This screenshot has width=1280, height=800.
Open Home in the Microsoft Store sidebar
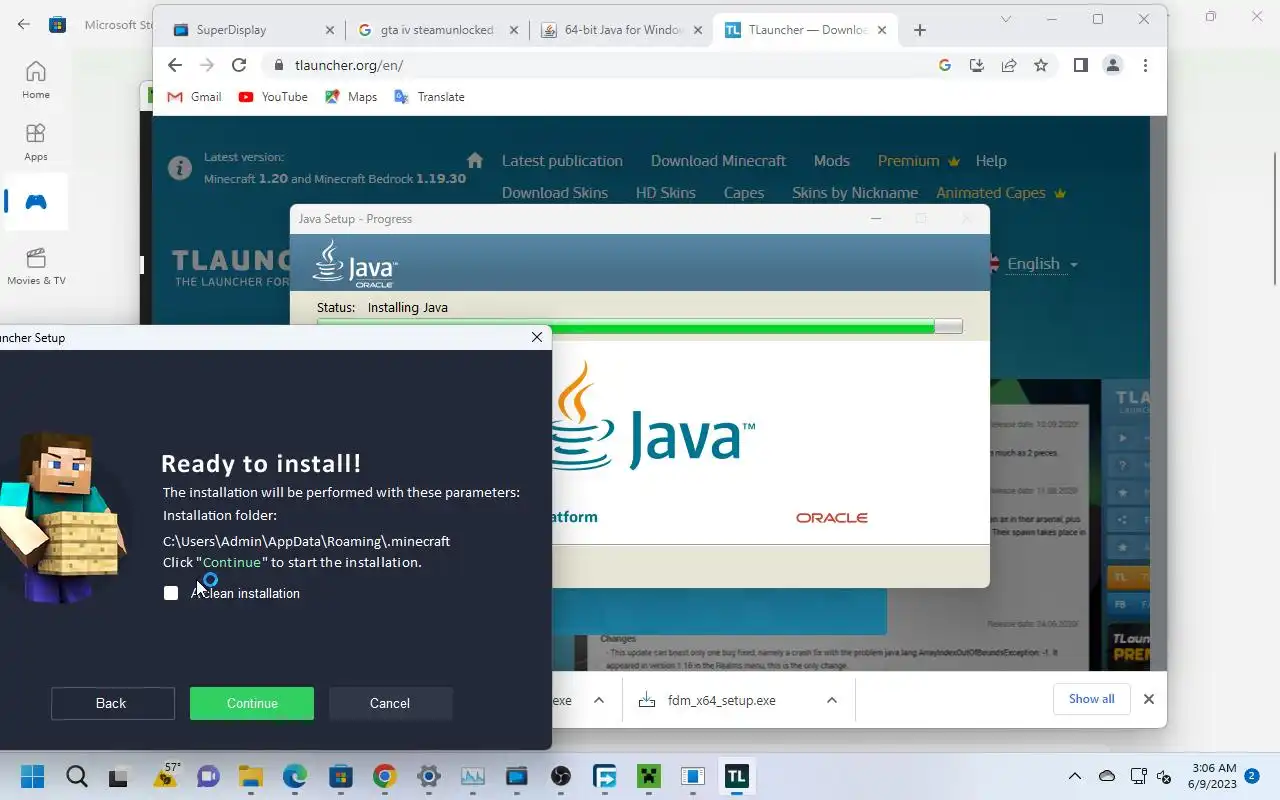tap(36, 80)
